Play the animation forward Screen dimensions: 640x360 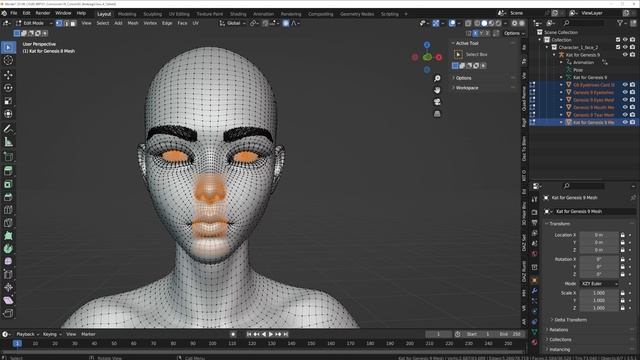click(271, 334)
